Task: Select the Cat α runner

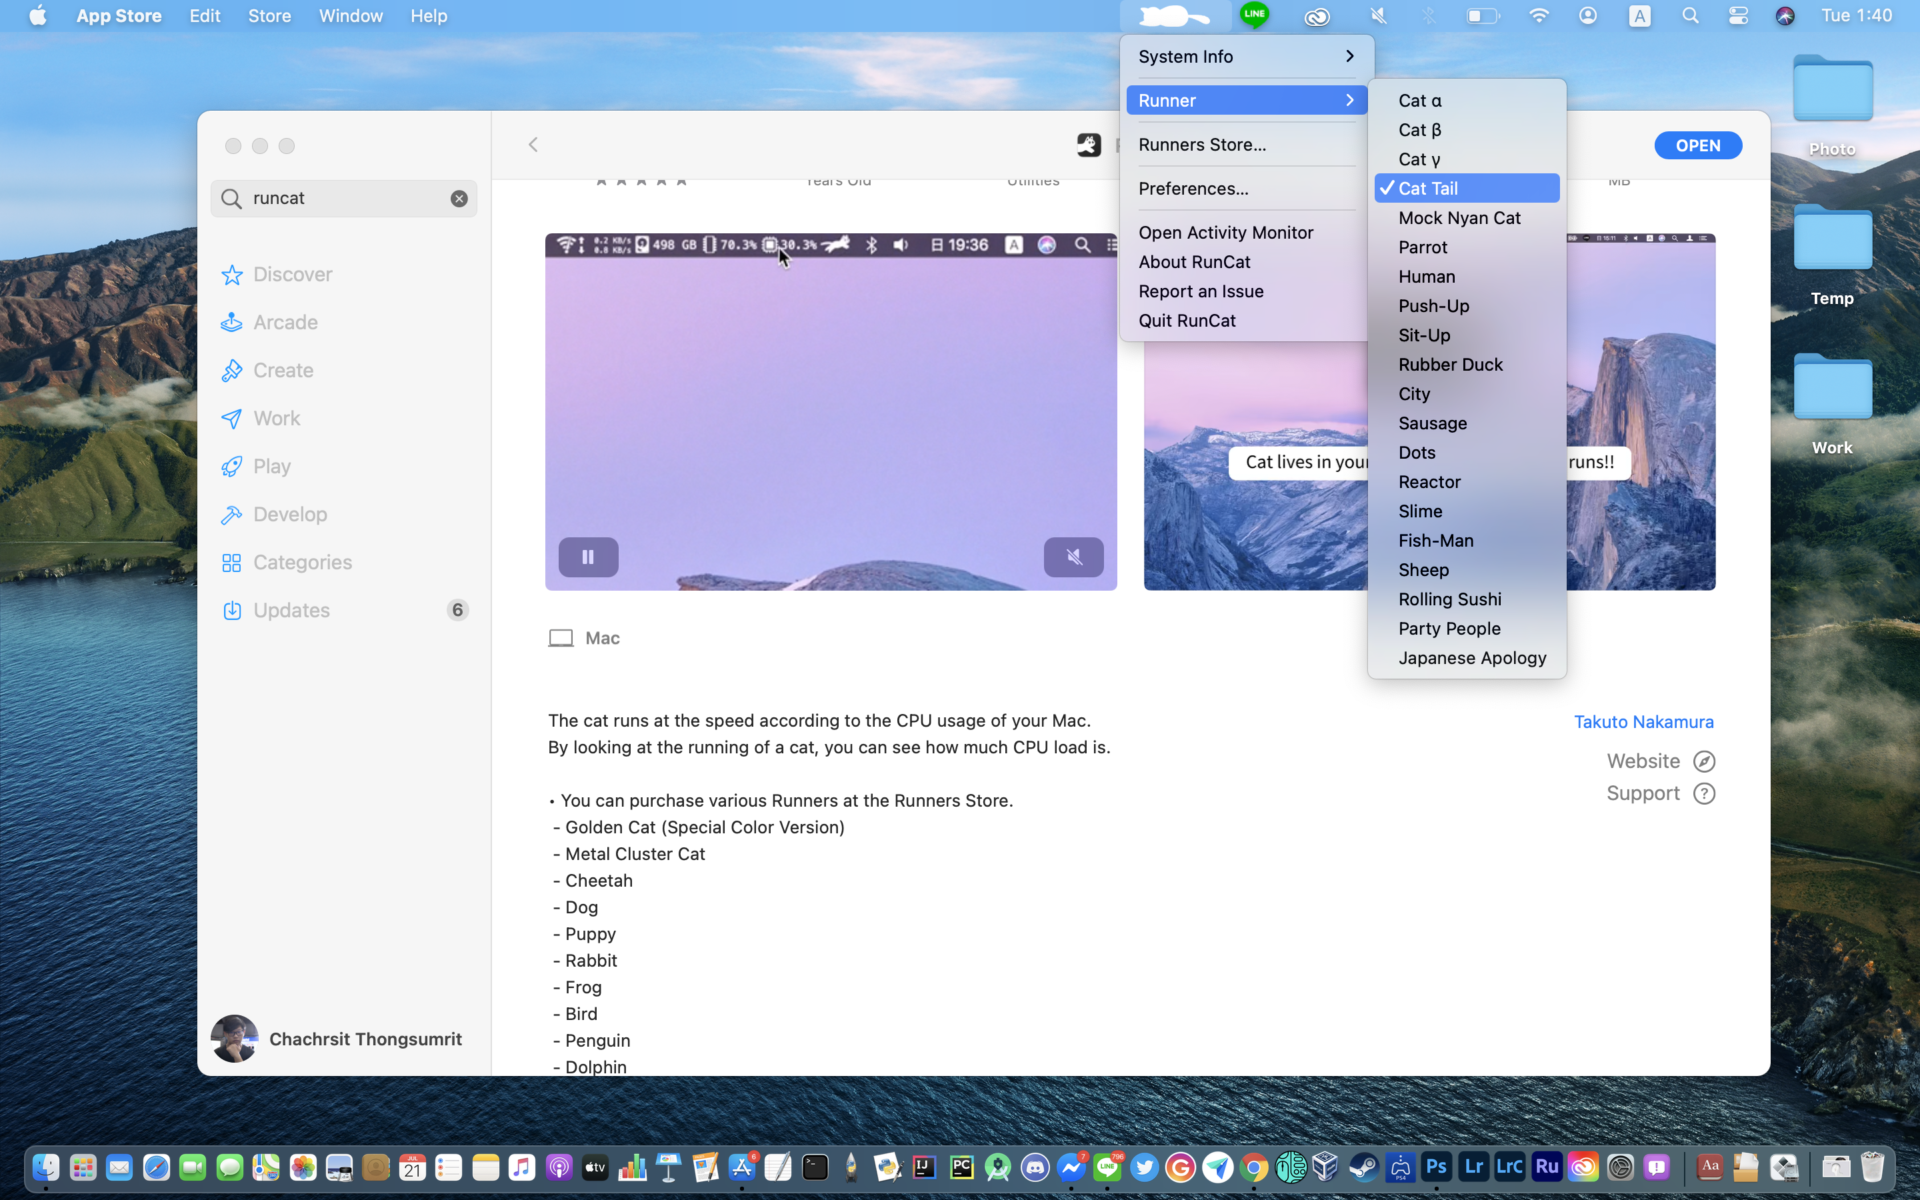Action: click(x=1467, y=100)
